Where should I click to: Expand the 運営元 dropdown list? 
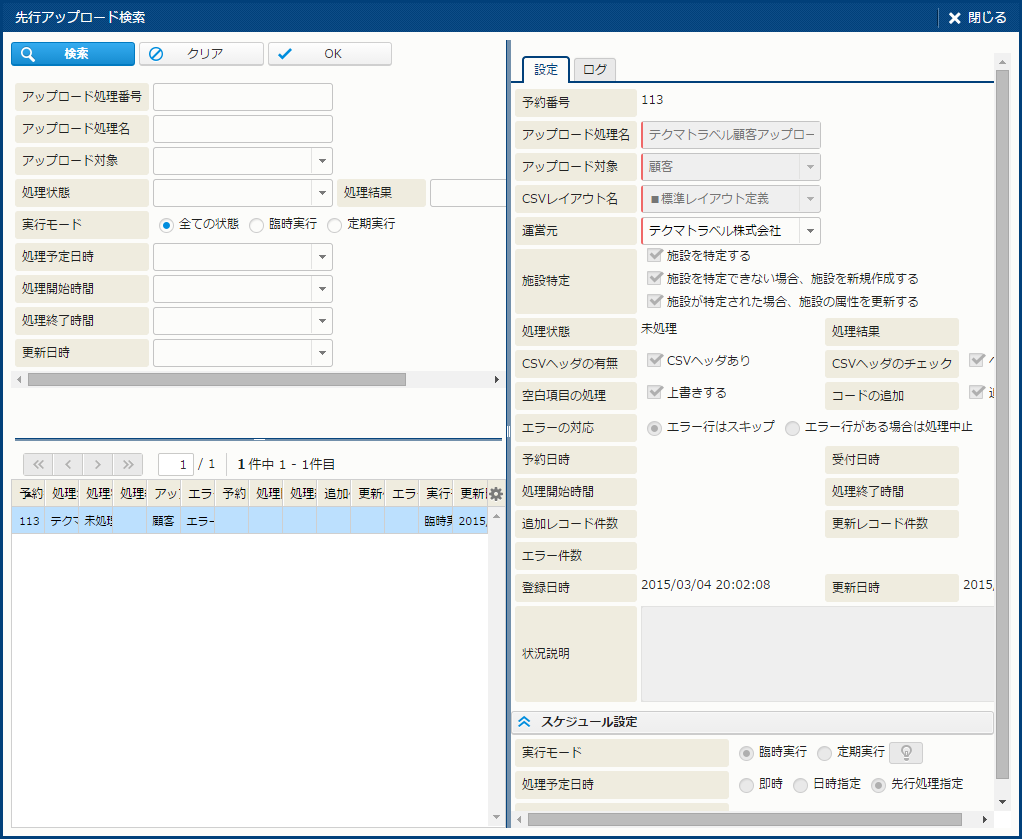click(809, 231)
